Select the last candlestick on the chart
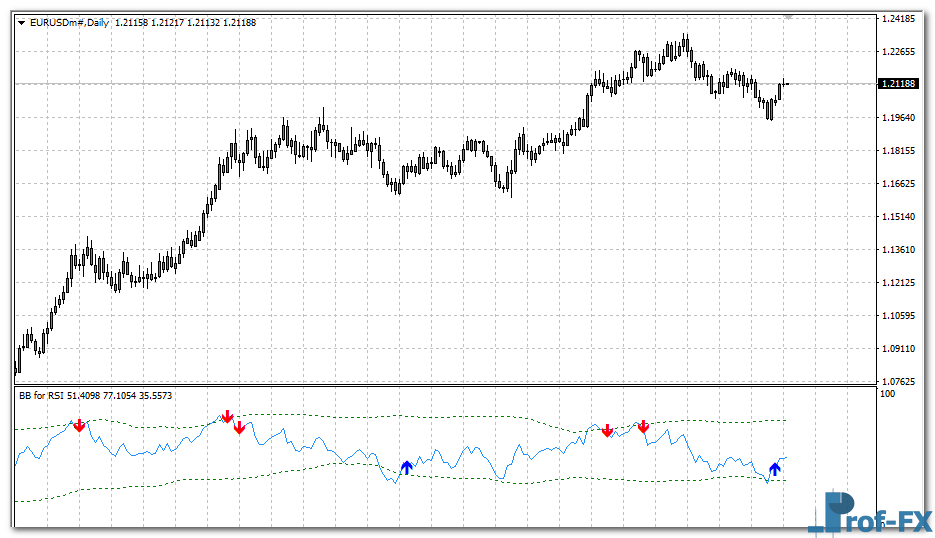The image size is (935, 538). tap(785, 84)
